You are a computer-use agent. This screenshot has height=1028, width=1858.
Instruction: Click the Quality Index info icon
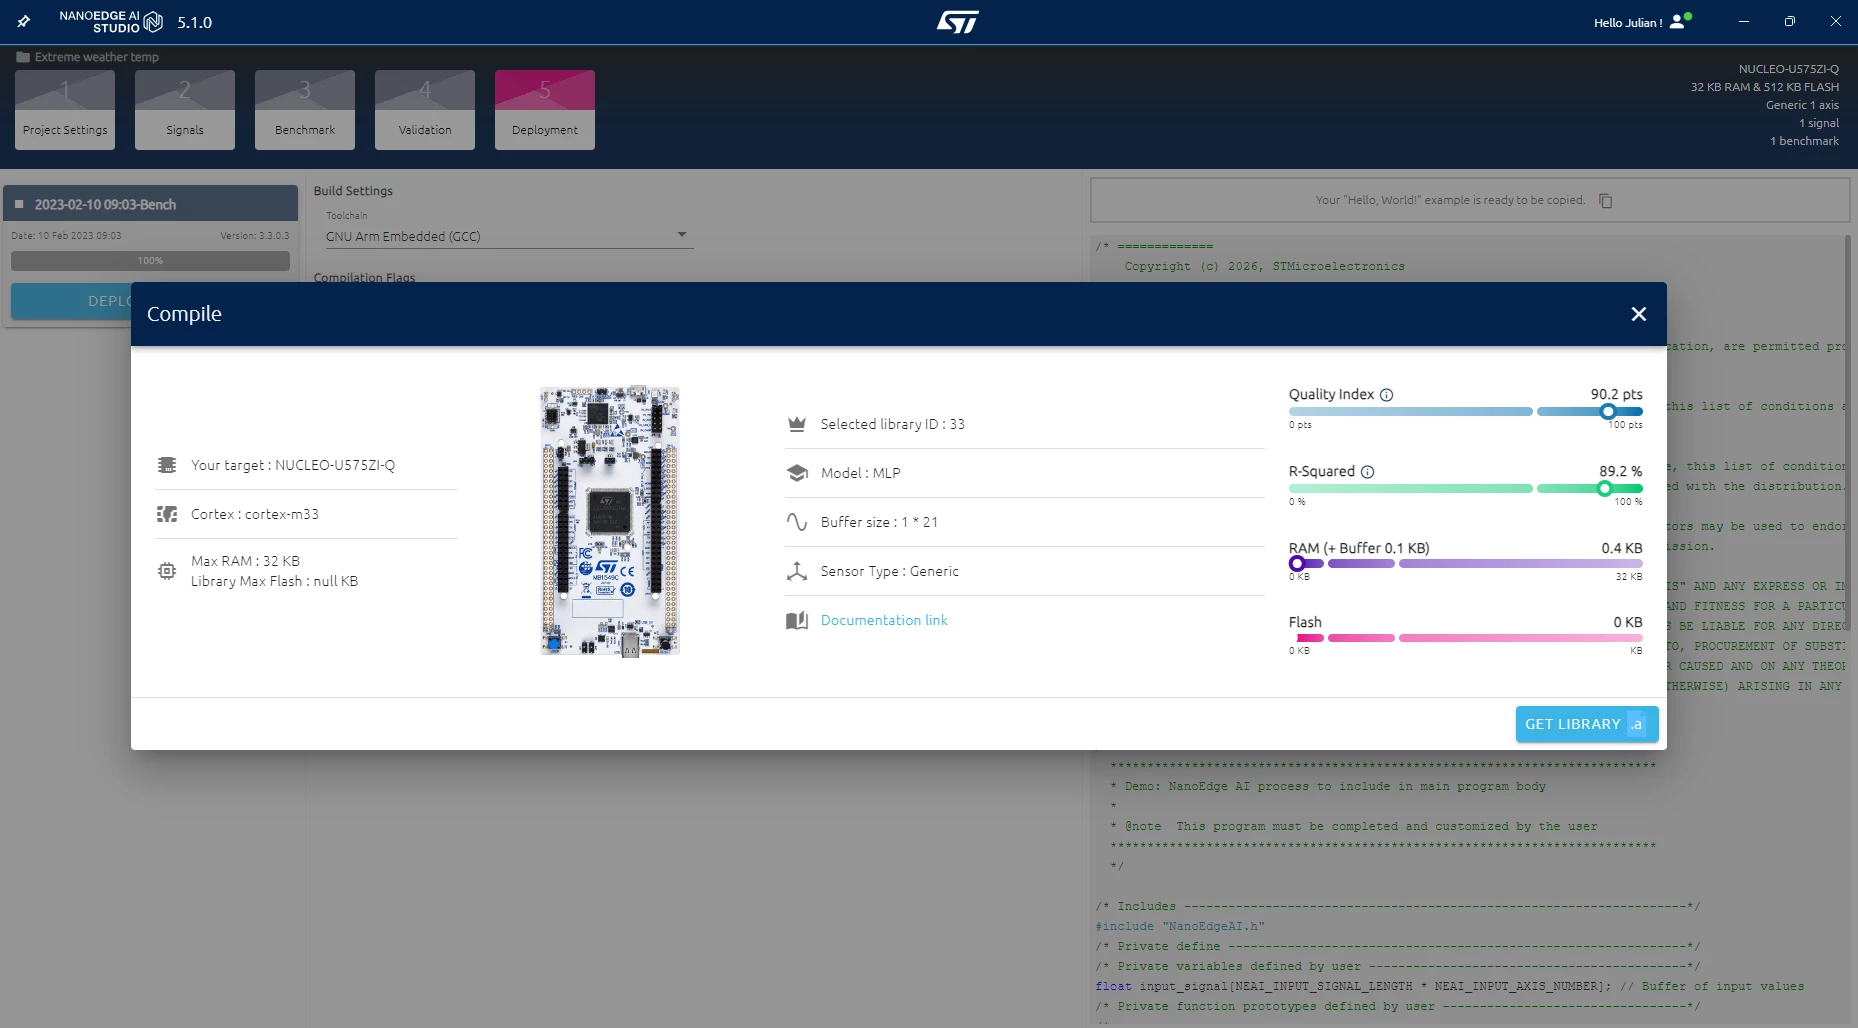[x=1386, y=395]
